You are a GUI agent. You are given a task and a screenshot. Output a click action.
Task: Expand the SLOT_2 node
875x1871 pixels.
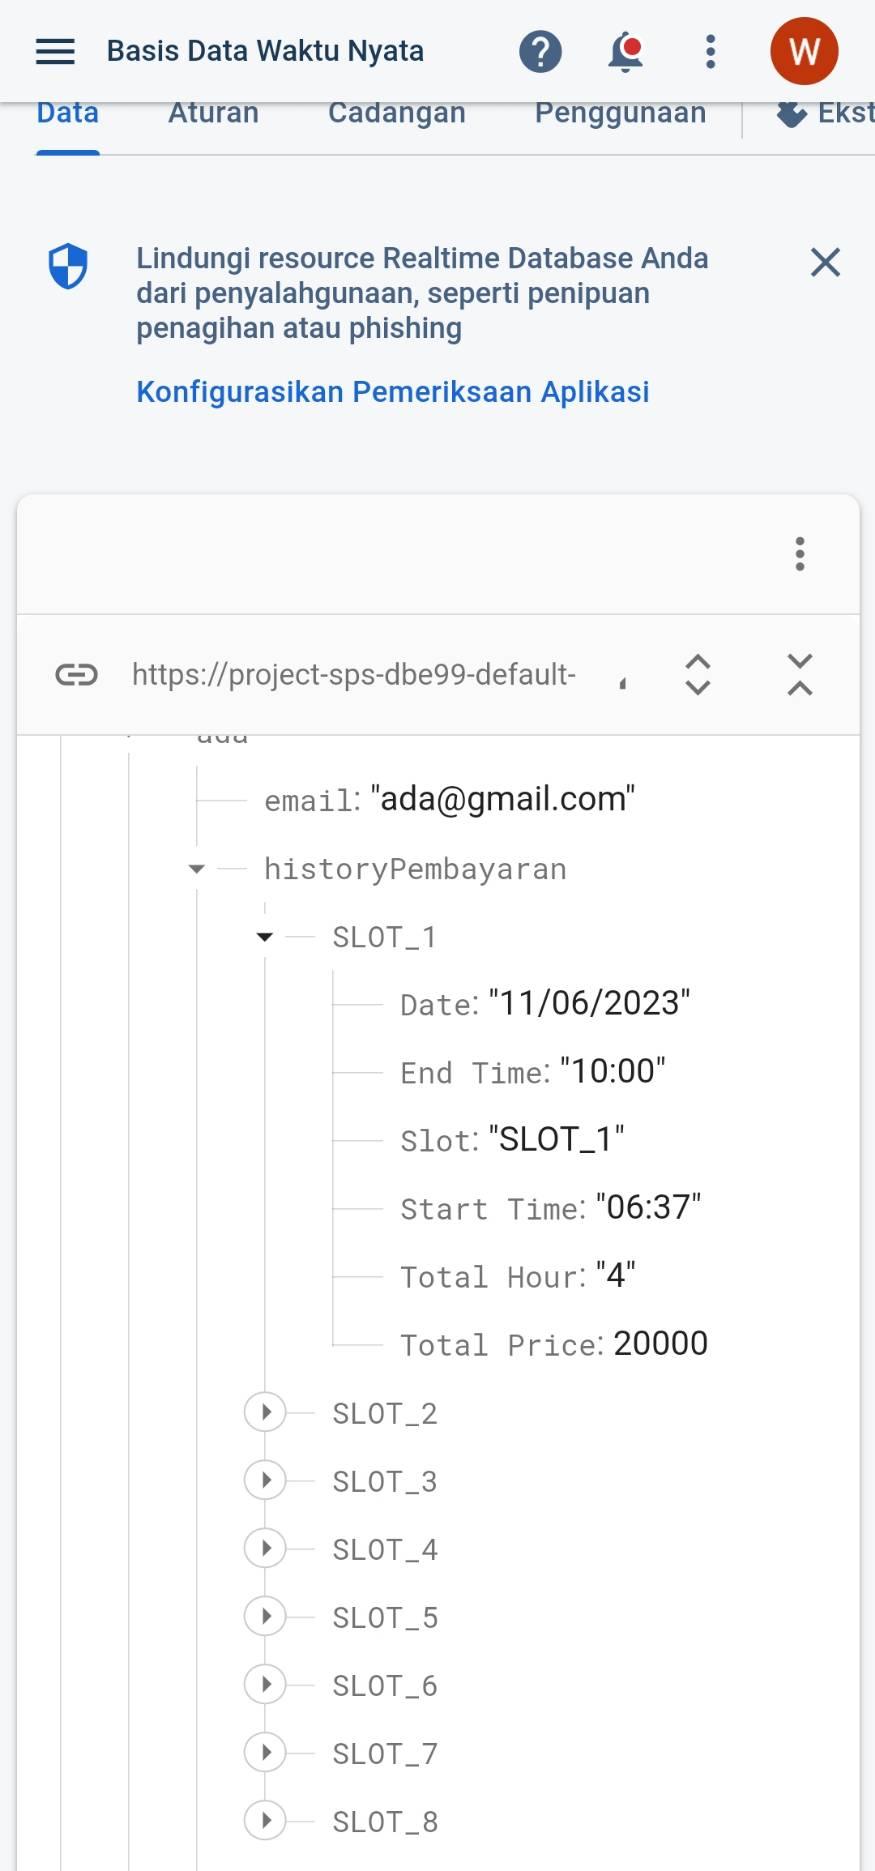pyautogui.click(x=265, y=1412)
